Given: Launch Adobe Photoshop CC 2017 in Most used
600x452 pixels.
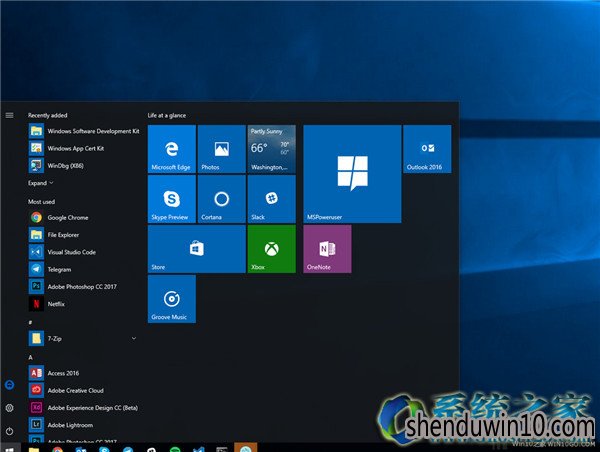Looking at the screenshot, I should point(84,287).
